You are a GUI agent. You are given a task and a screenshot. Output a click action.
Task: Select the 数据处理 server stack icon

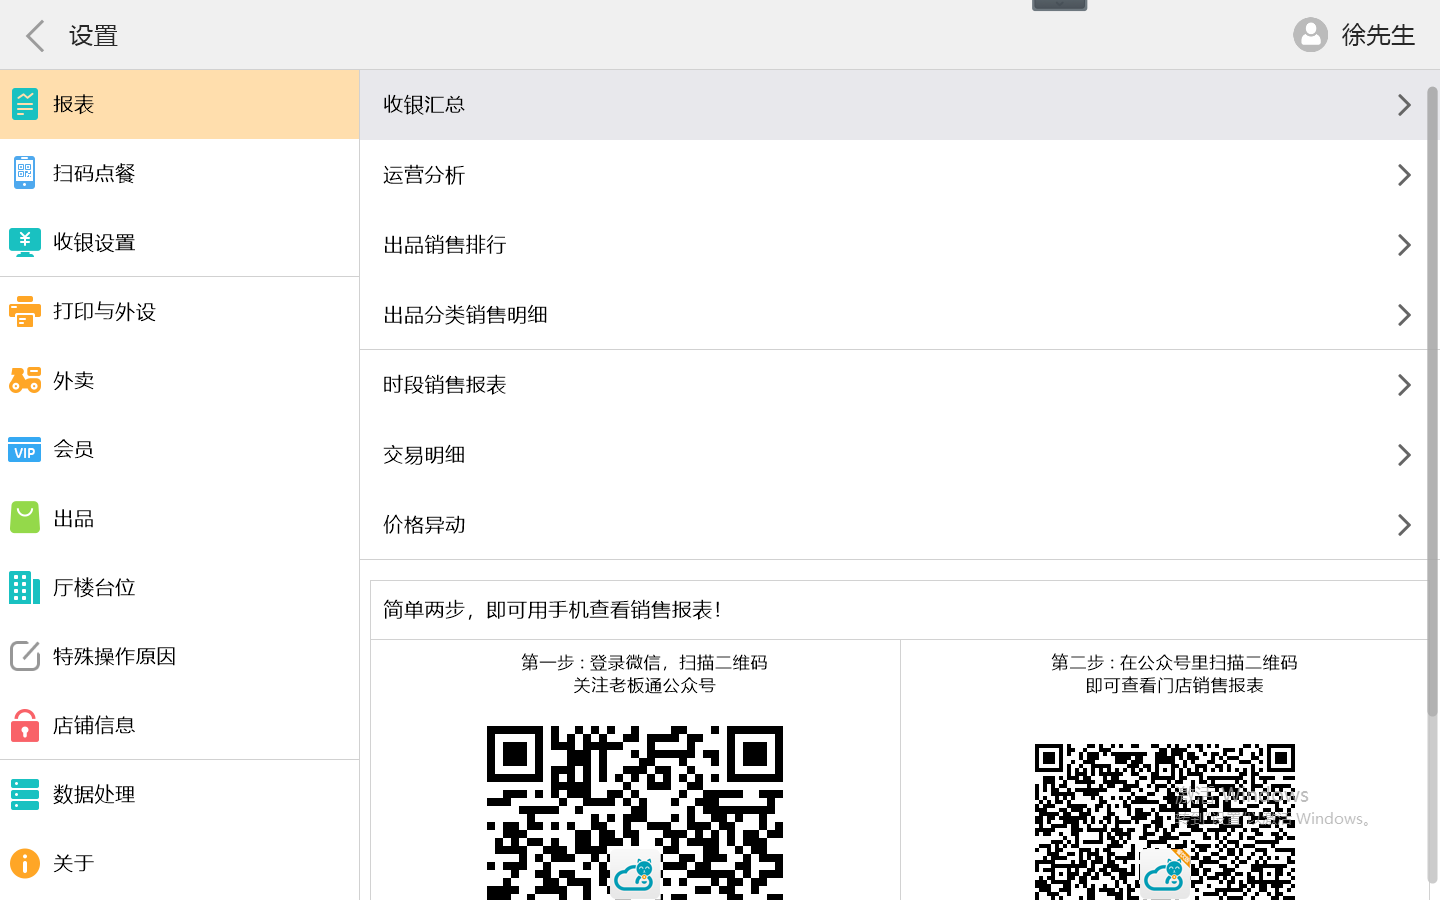pos(25,794)
